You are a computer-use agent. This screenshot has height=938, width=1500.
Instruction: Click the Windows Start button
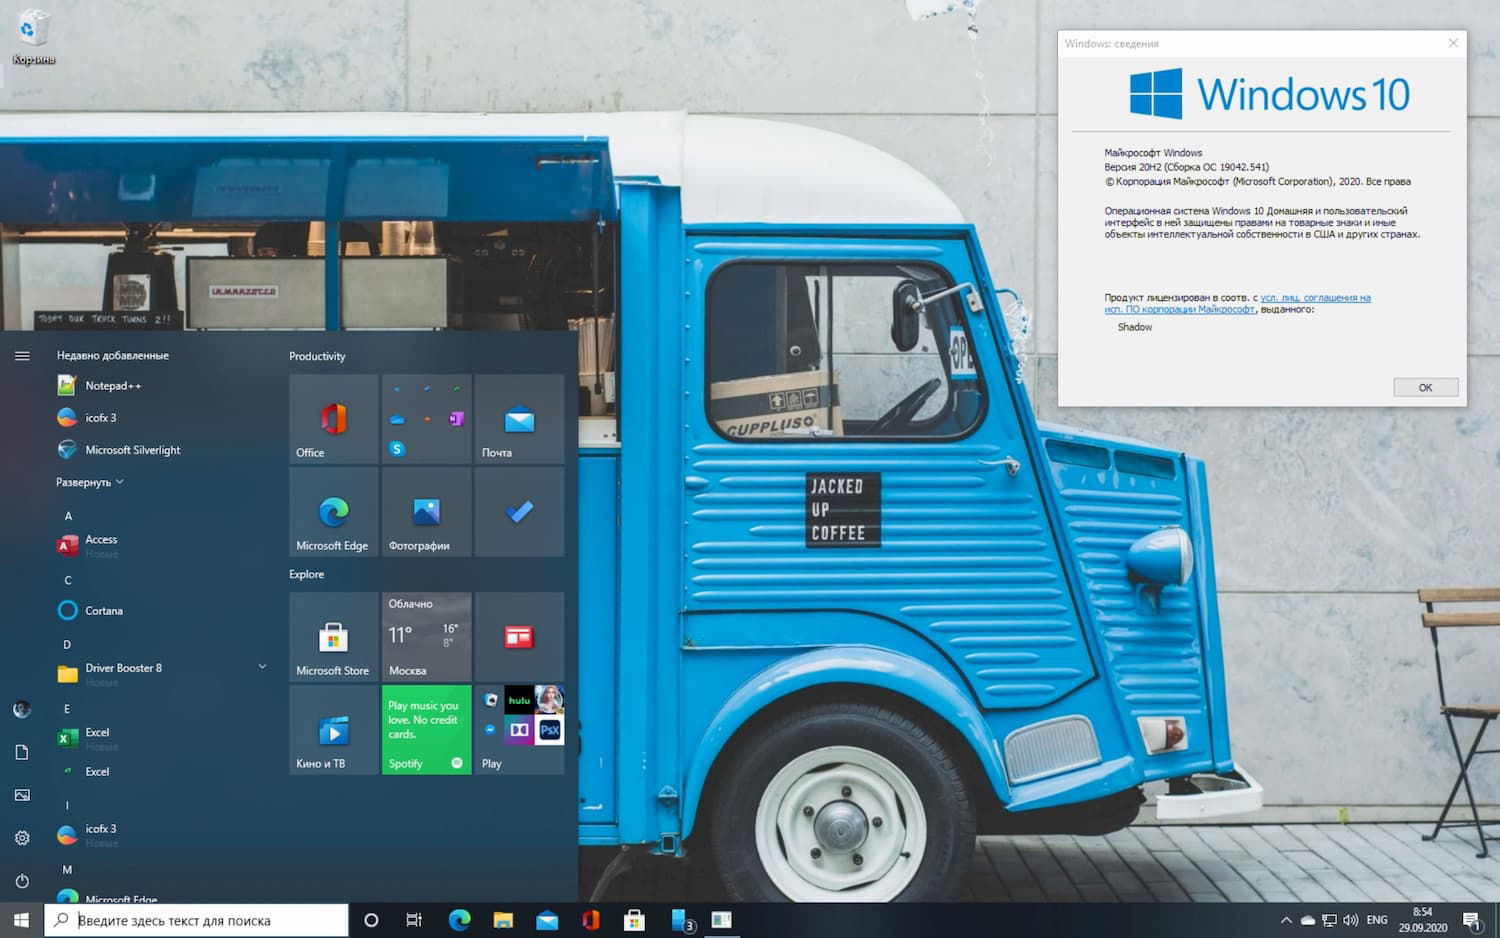click(22, 920)
